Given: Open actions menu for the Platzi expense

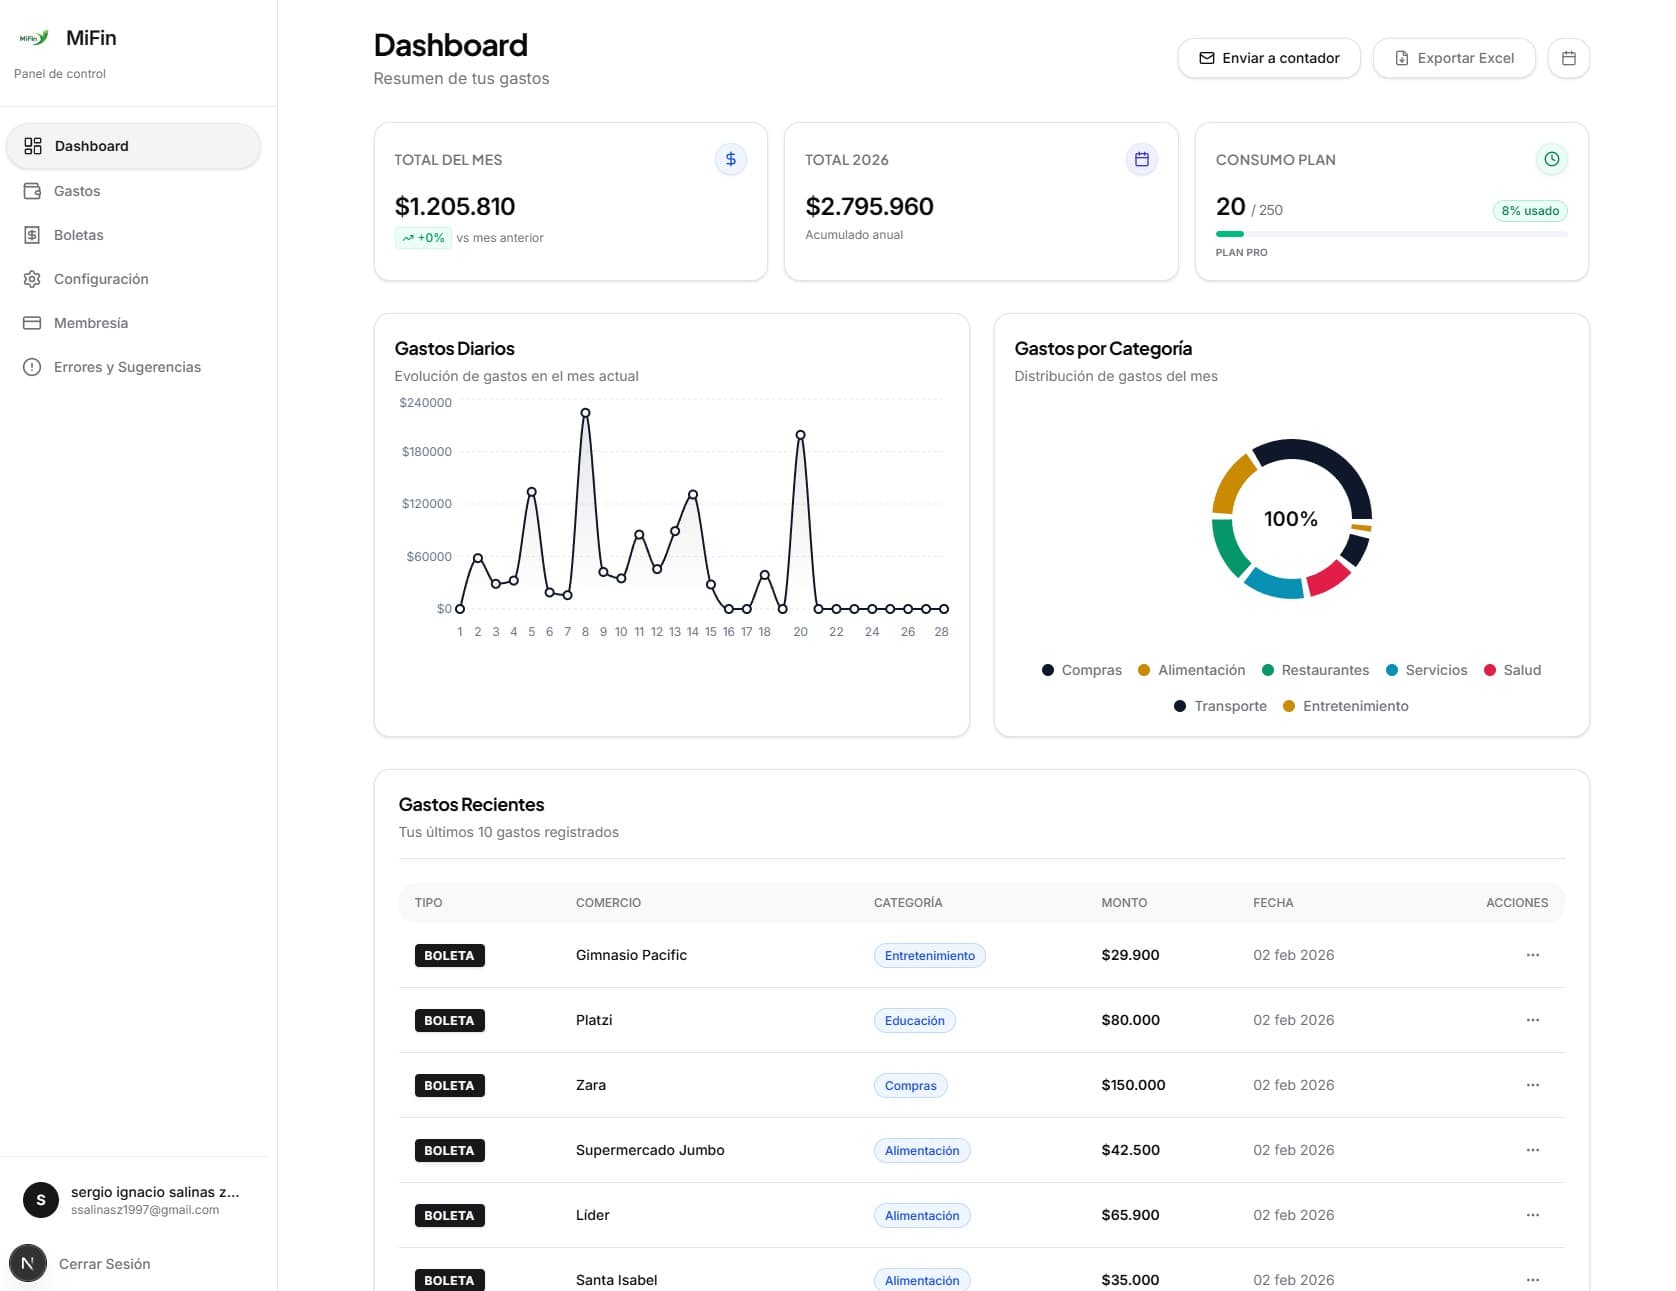Looking at the screenshot, I should point(1532,1020).
